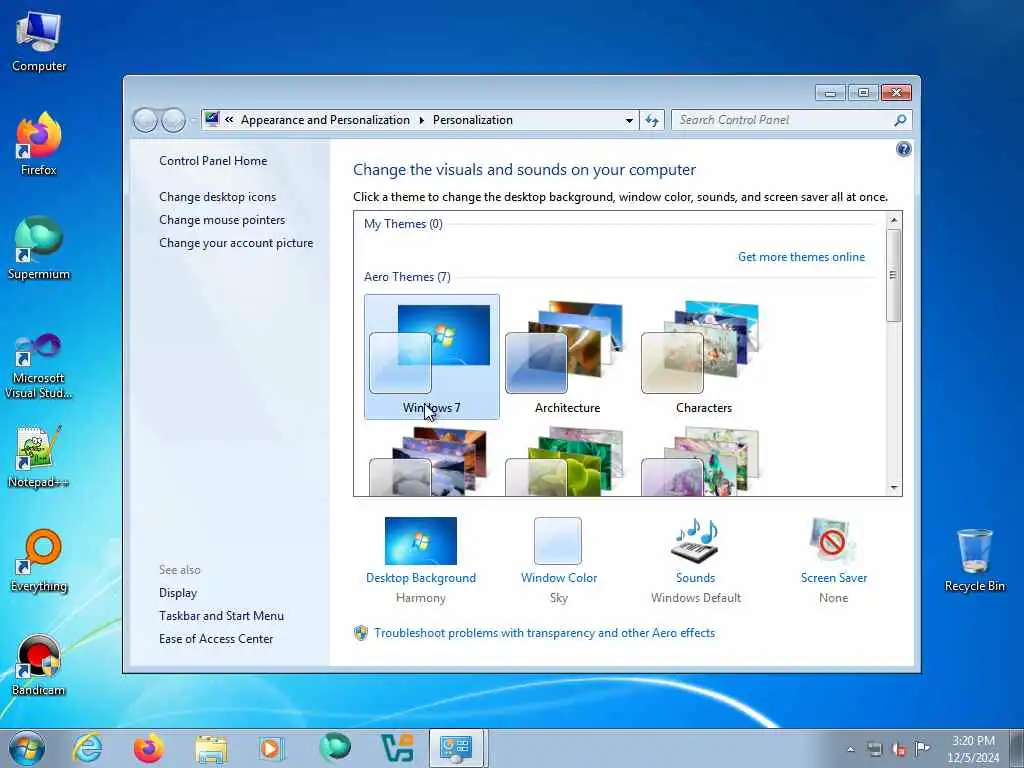
Task: Show hidden tray icons arrow
Action: pos(850,749)
